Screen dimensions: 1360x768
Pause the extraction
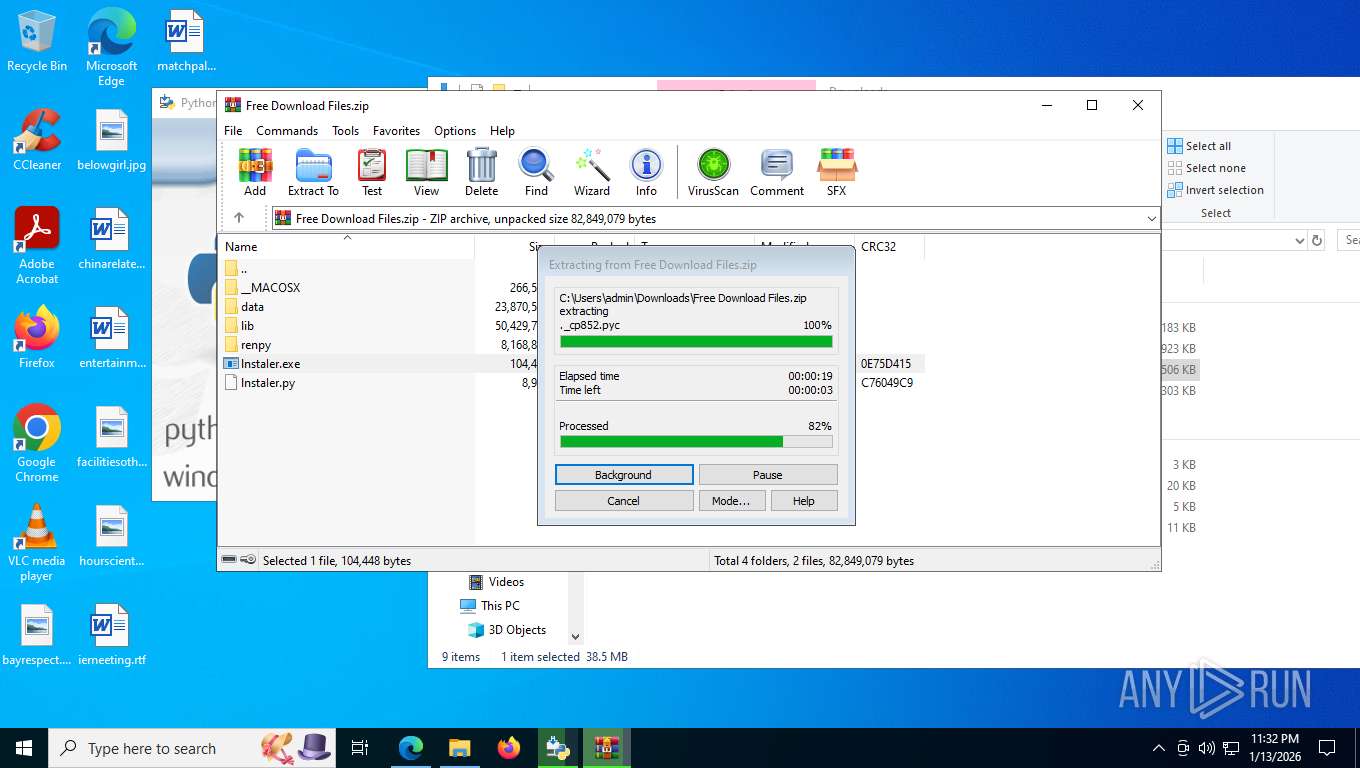pyautogui.click(x=768, y=475)
